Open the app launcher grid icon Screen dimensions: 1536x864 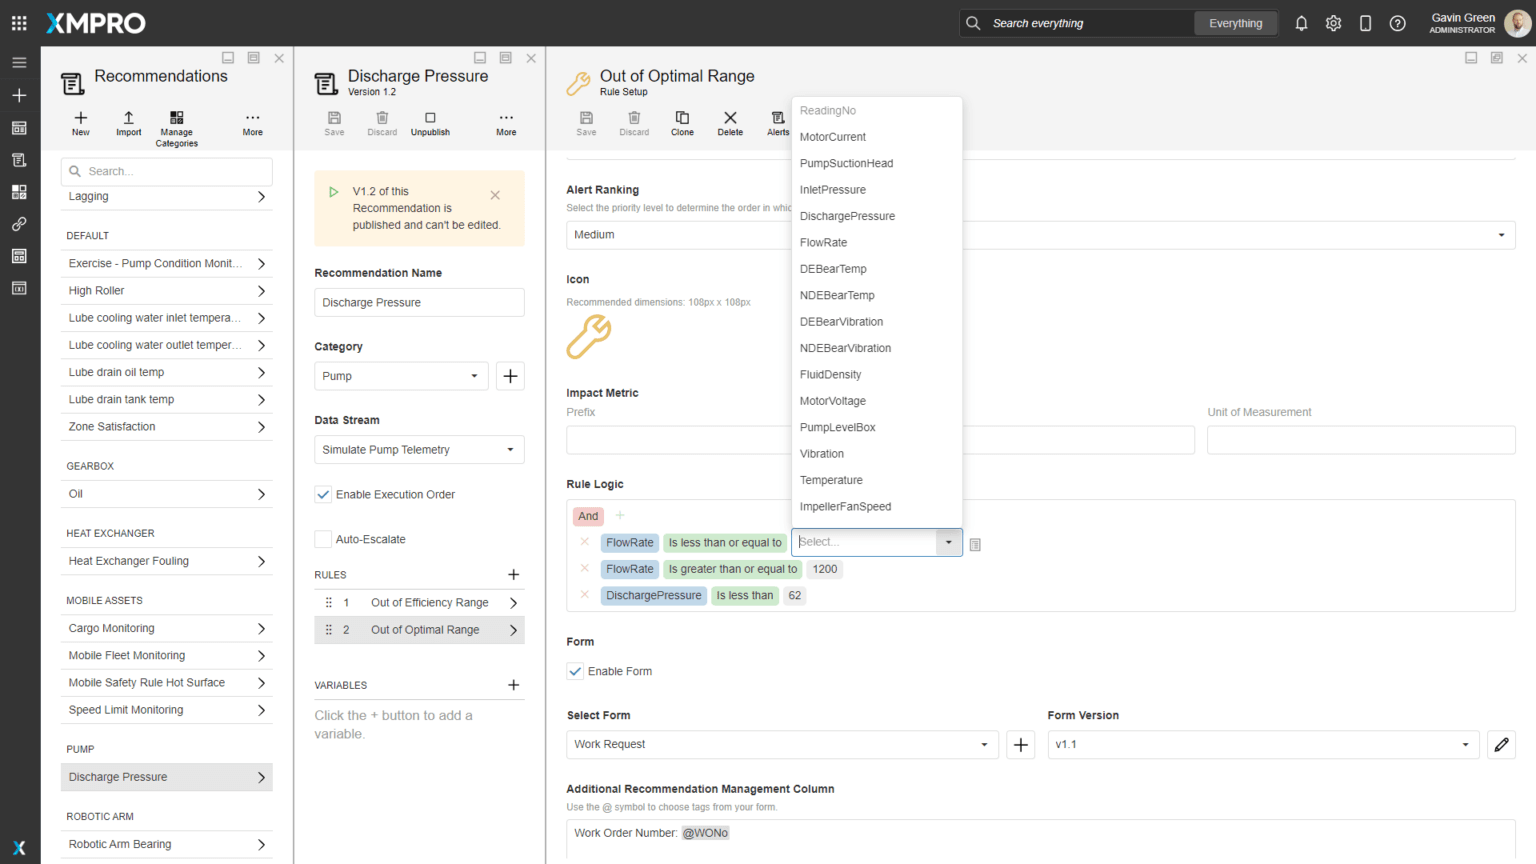click(x=19, y=23)
